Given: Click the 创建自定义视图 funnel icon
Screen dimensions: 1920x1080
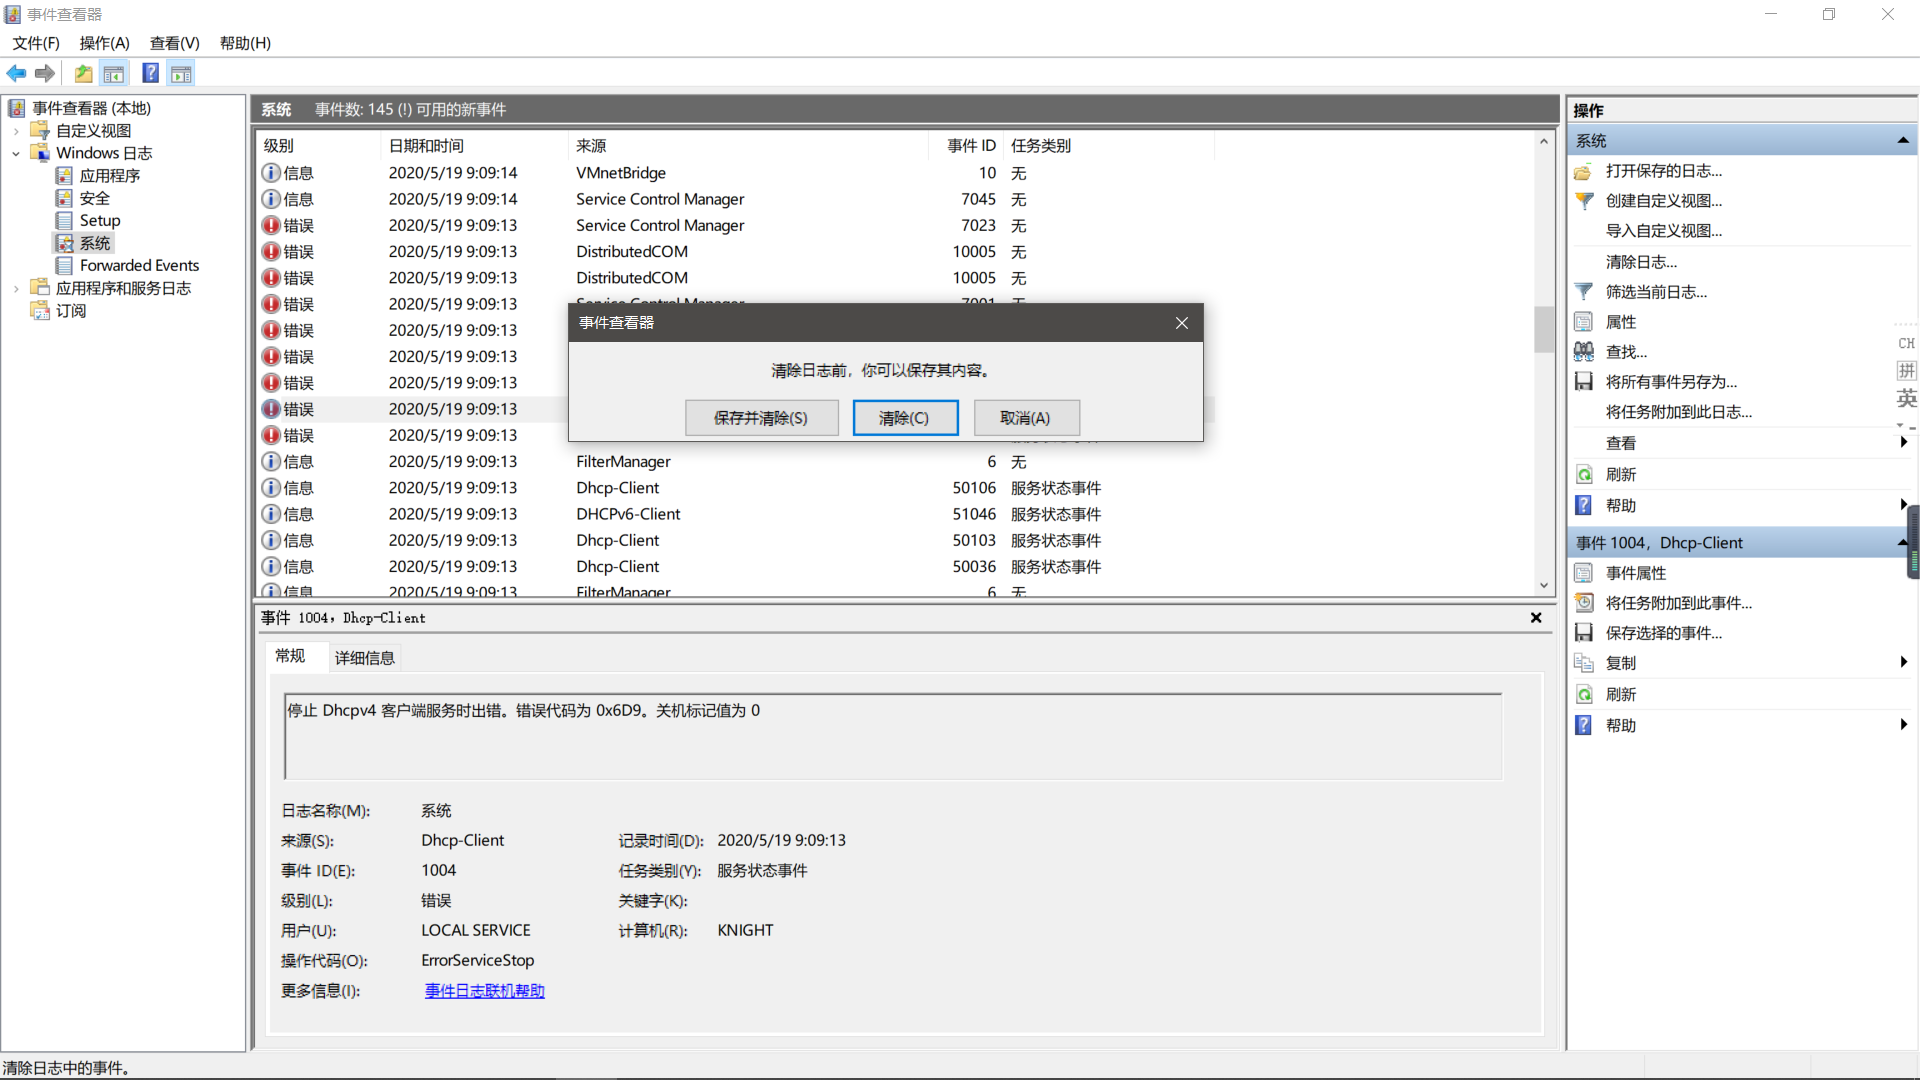Looking at the screenshot, I should click(x=1584, y=201).
